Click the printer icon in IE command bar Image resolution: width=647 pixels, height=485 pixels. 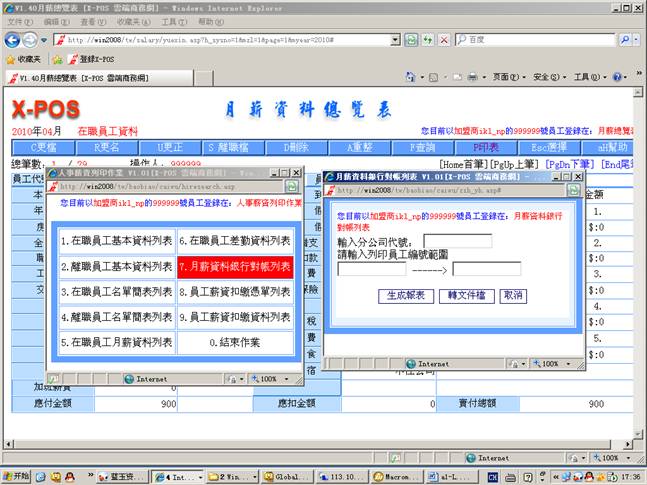[473, 77]
